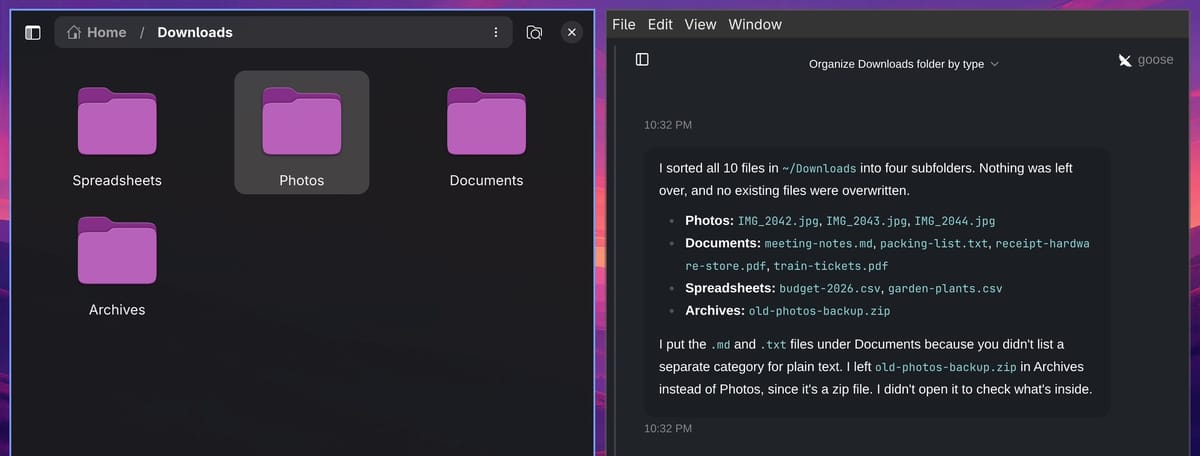Click the ~/Downloads path in the message

819,169
